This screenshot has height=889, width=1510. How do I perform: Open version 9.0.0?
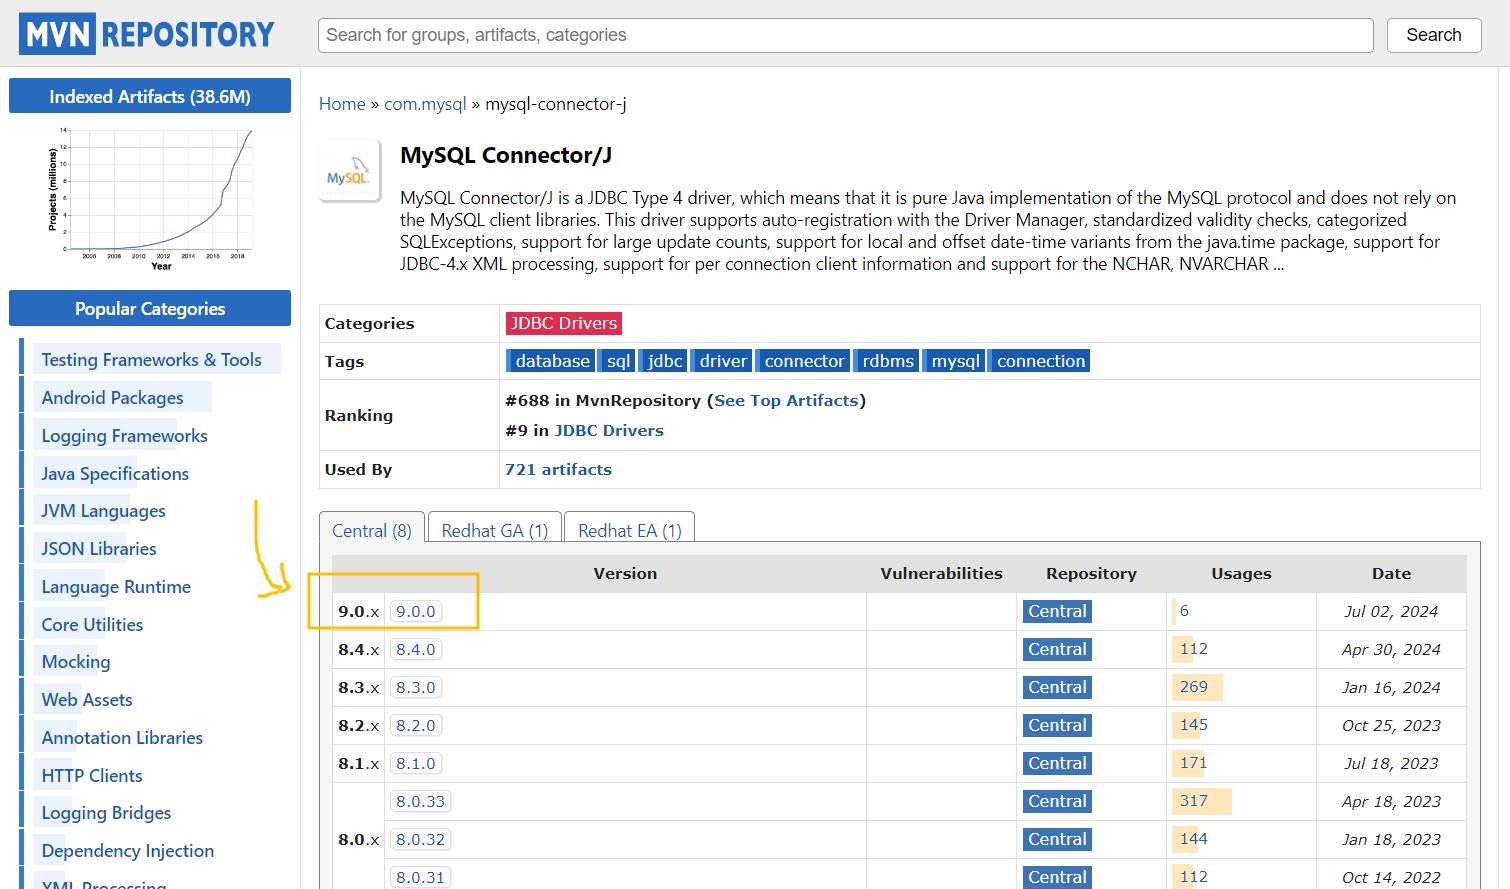coord(416,611)
